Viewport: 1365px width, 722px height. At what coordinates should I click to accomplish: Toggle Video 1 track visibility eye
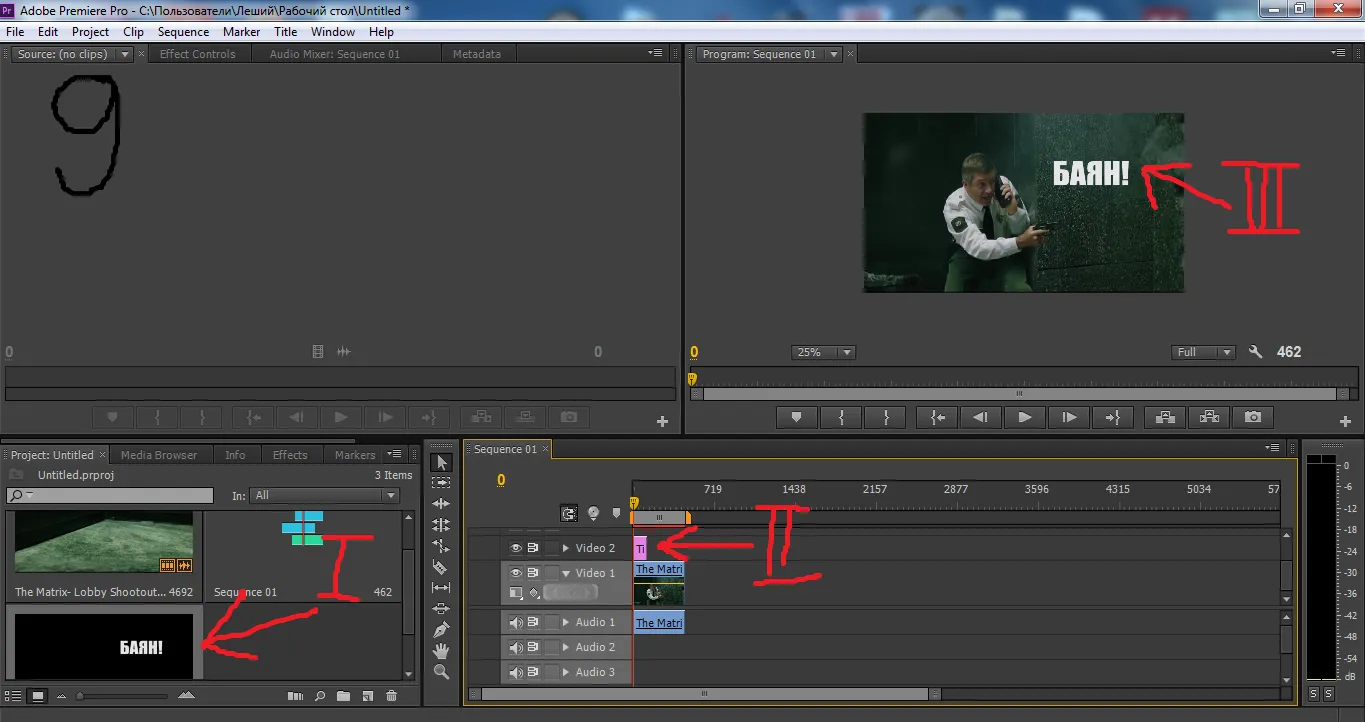[516, 573]
